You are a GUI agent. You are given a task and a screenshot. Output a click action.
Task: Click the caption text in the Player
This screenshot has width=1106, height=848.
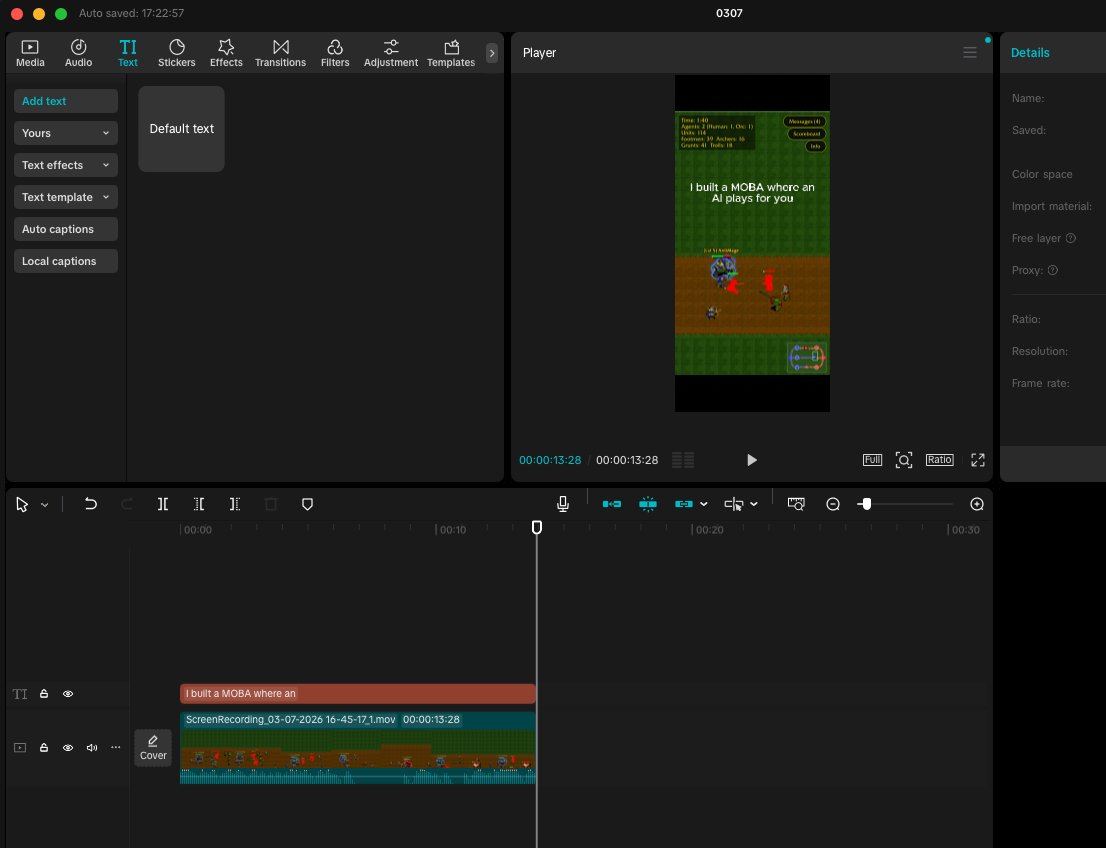tap(752, 193)
